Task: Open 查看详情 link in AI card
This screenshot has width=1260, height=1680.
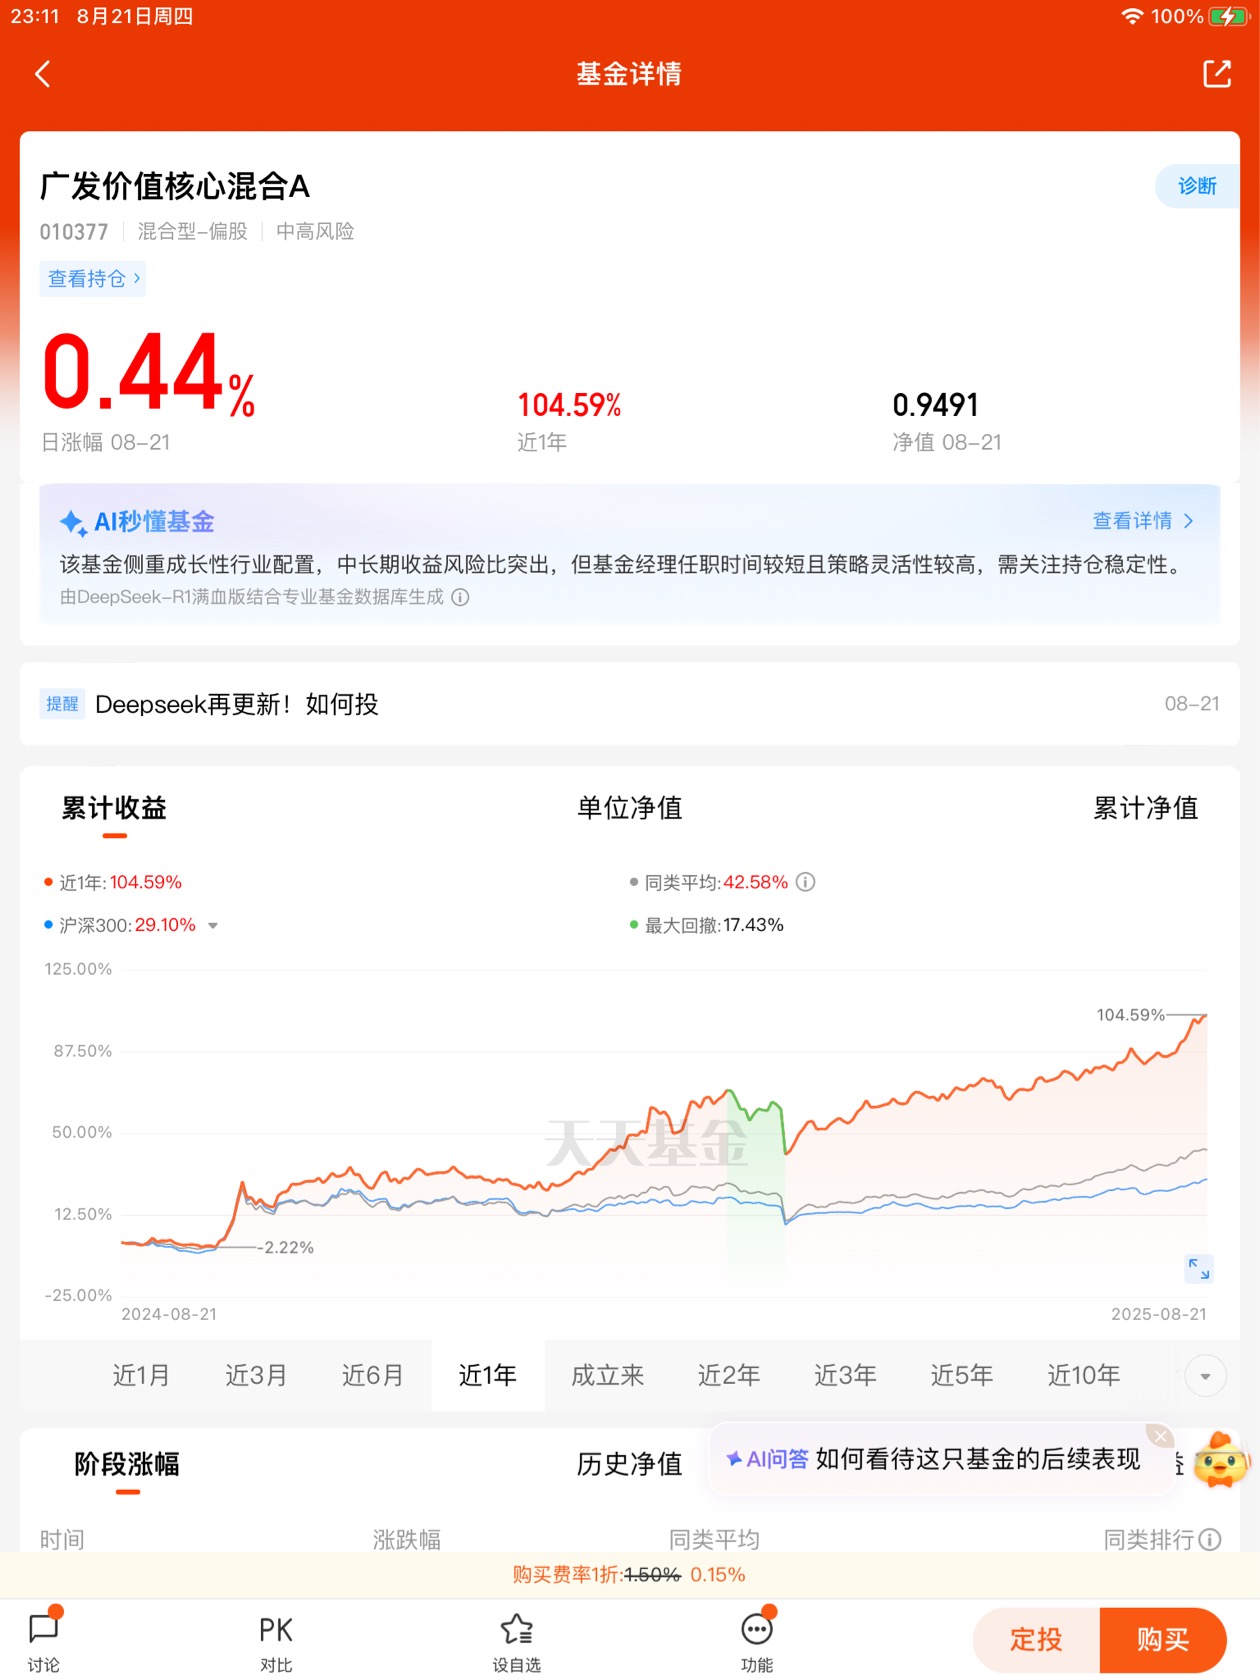Action: click(1143, 521)
